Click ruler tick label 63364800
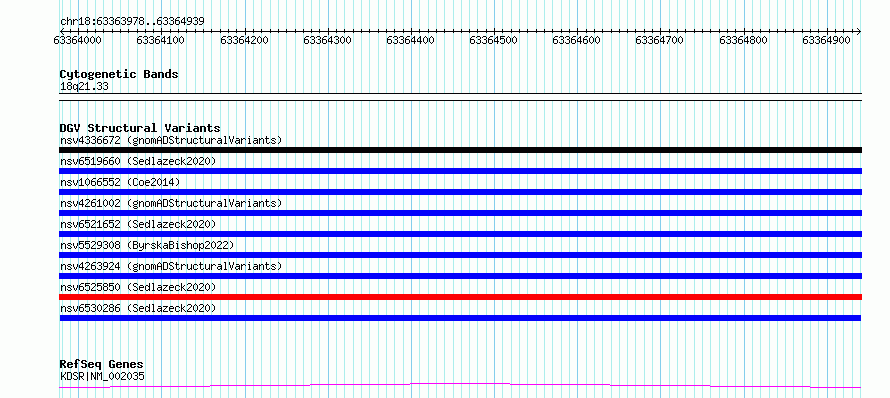 coord(744,40)
